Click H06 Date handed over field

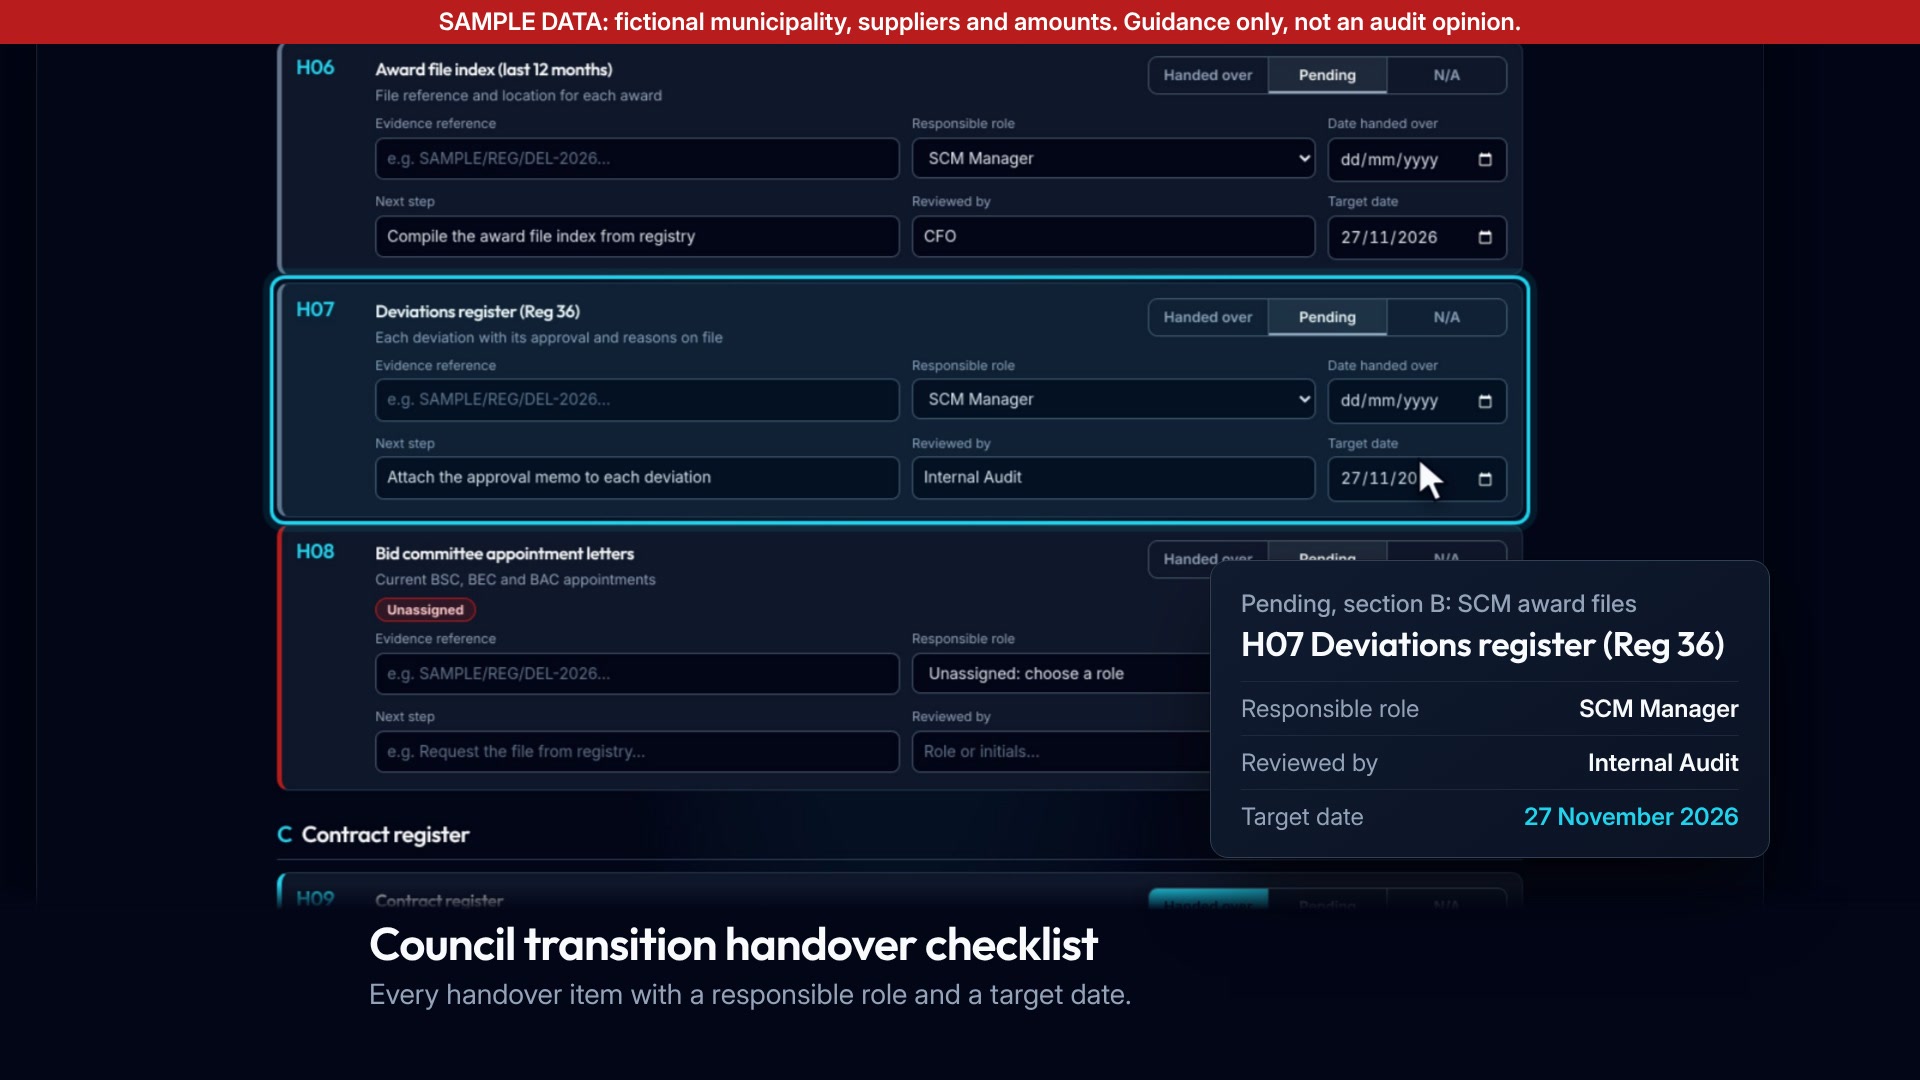click(x=1417, y=160)
